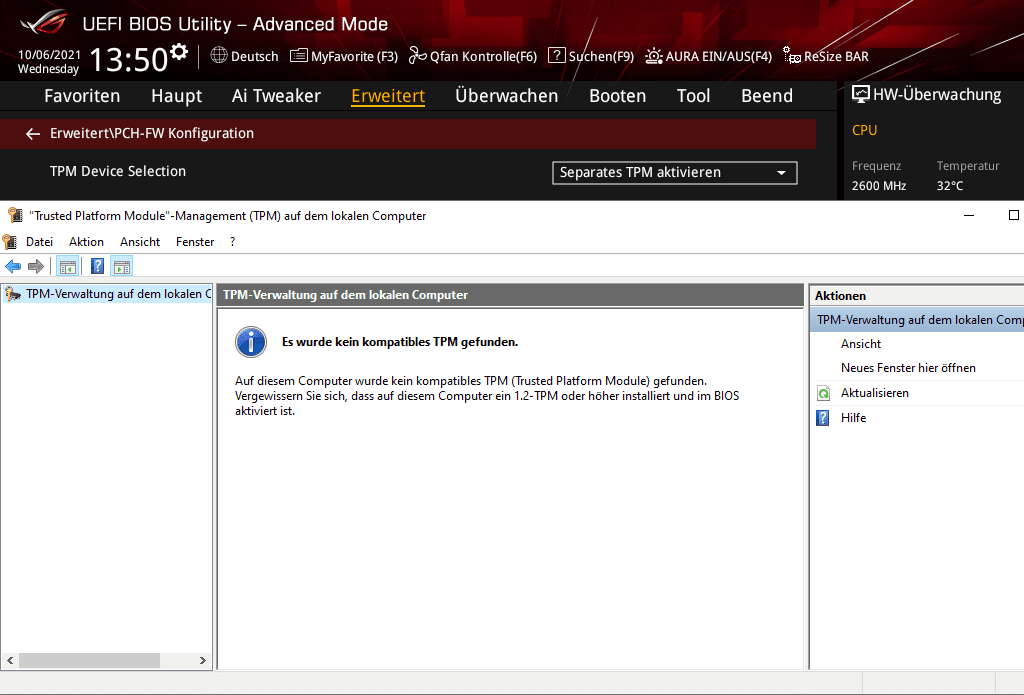This screenshot has height=695, width=1024.
Task: Click the HW-Überwachung monitor icon
Action: coord(861,95)
